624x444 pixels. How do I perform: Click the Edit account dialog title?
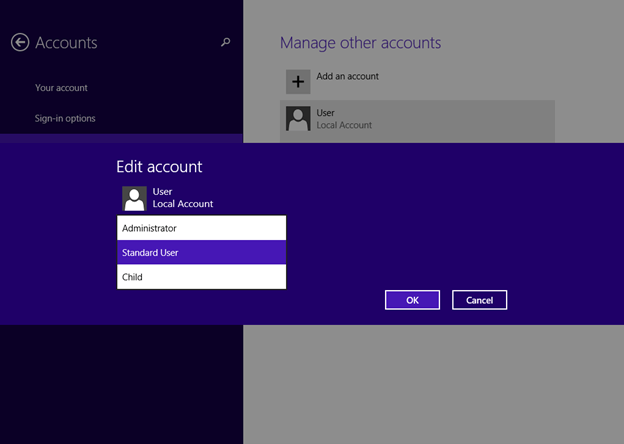[159, 167]
